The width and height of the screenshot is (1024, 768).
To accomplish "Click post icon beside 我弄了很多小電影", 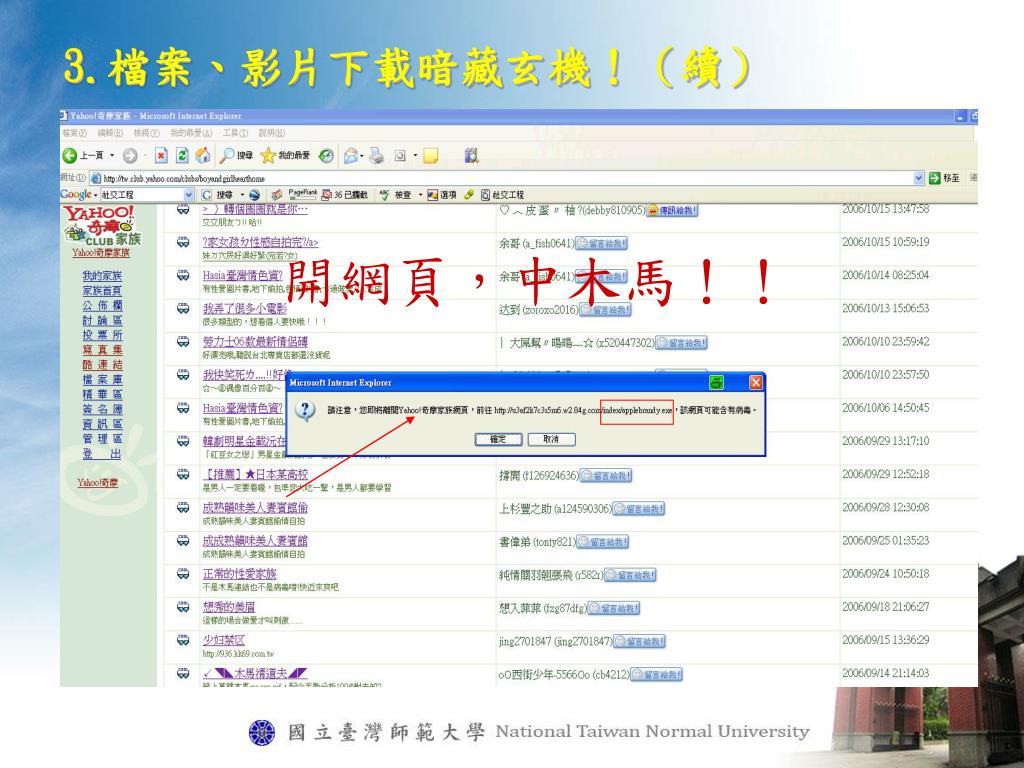I will coord(183,308).
